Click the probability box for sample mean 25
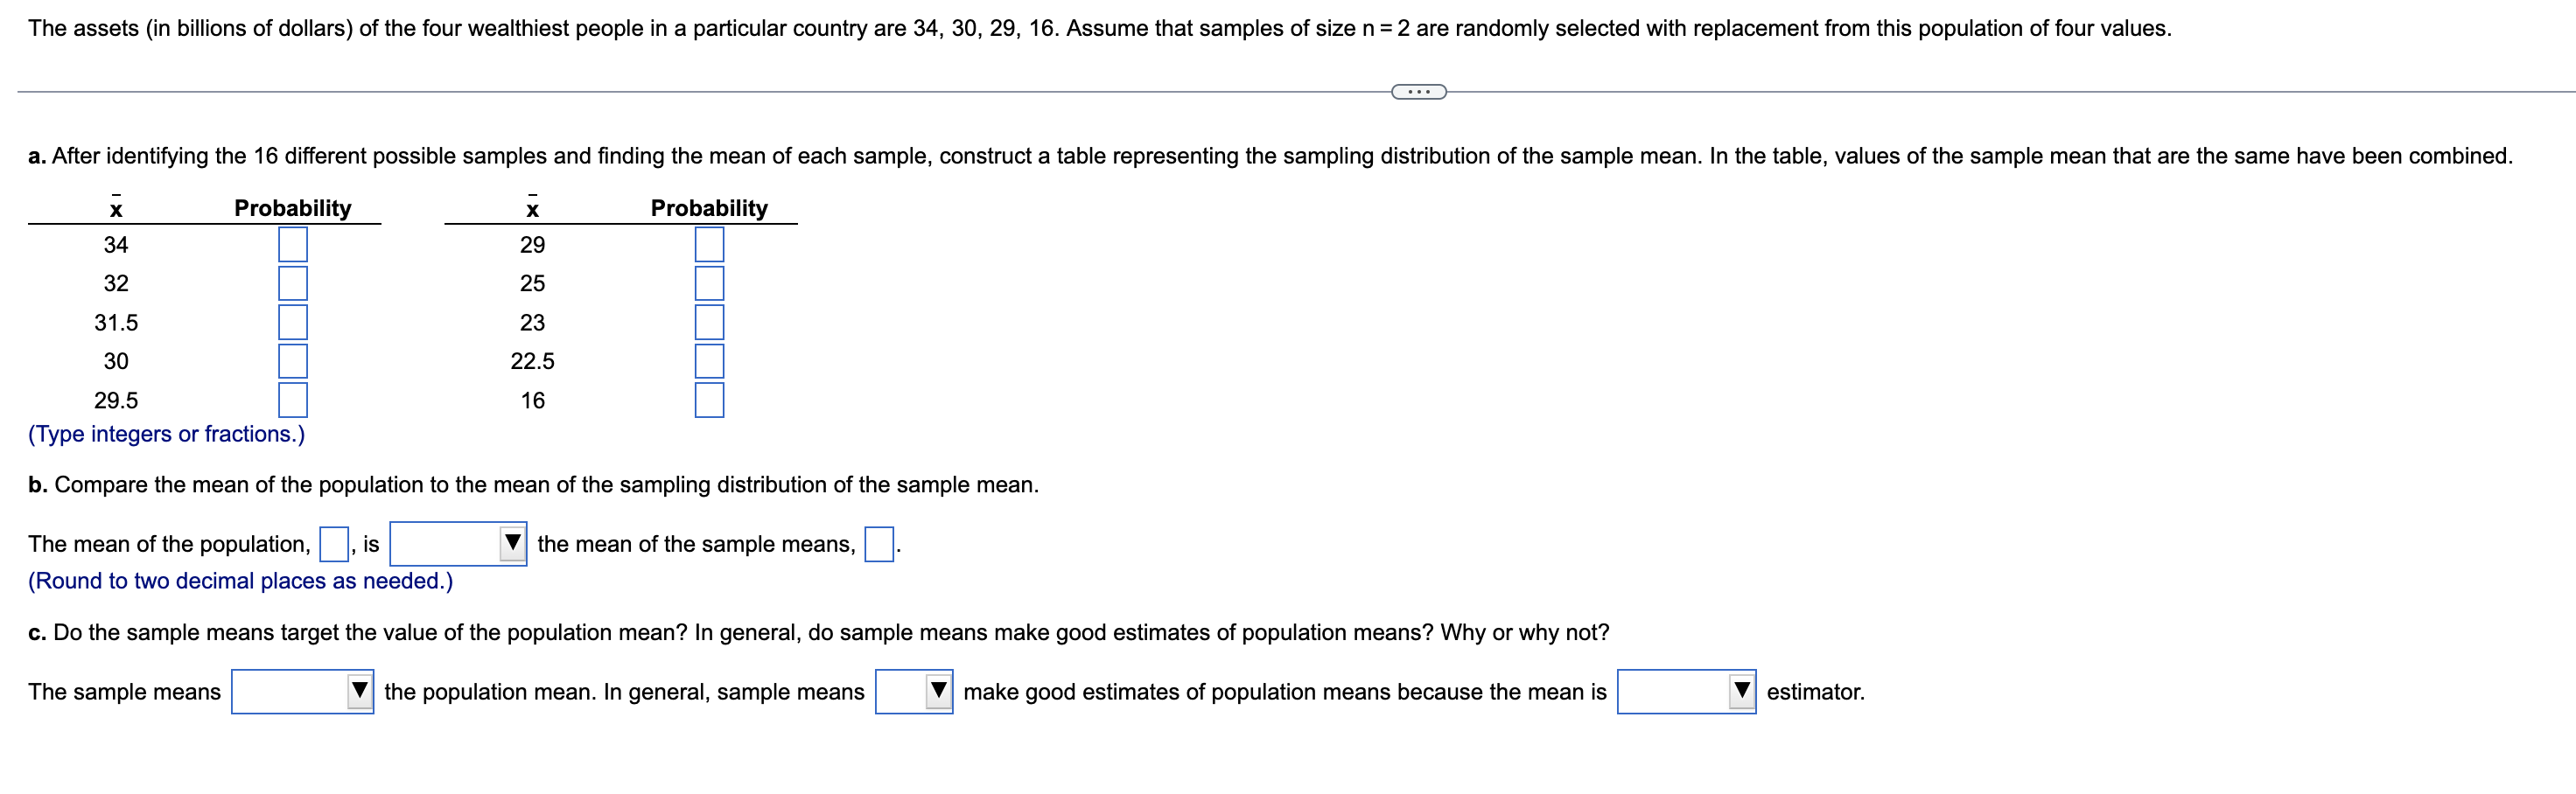Screen dimensions: 2576x794 709,283
